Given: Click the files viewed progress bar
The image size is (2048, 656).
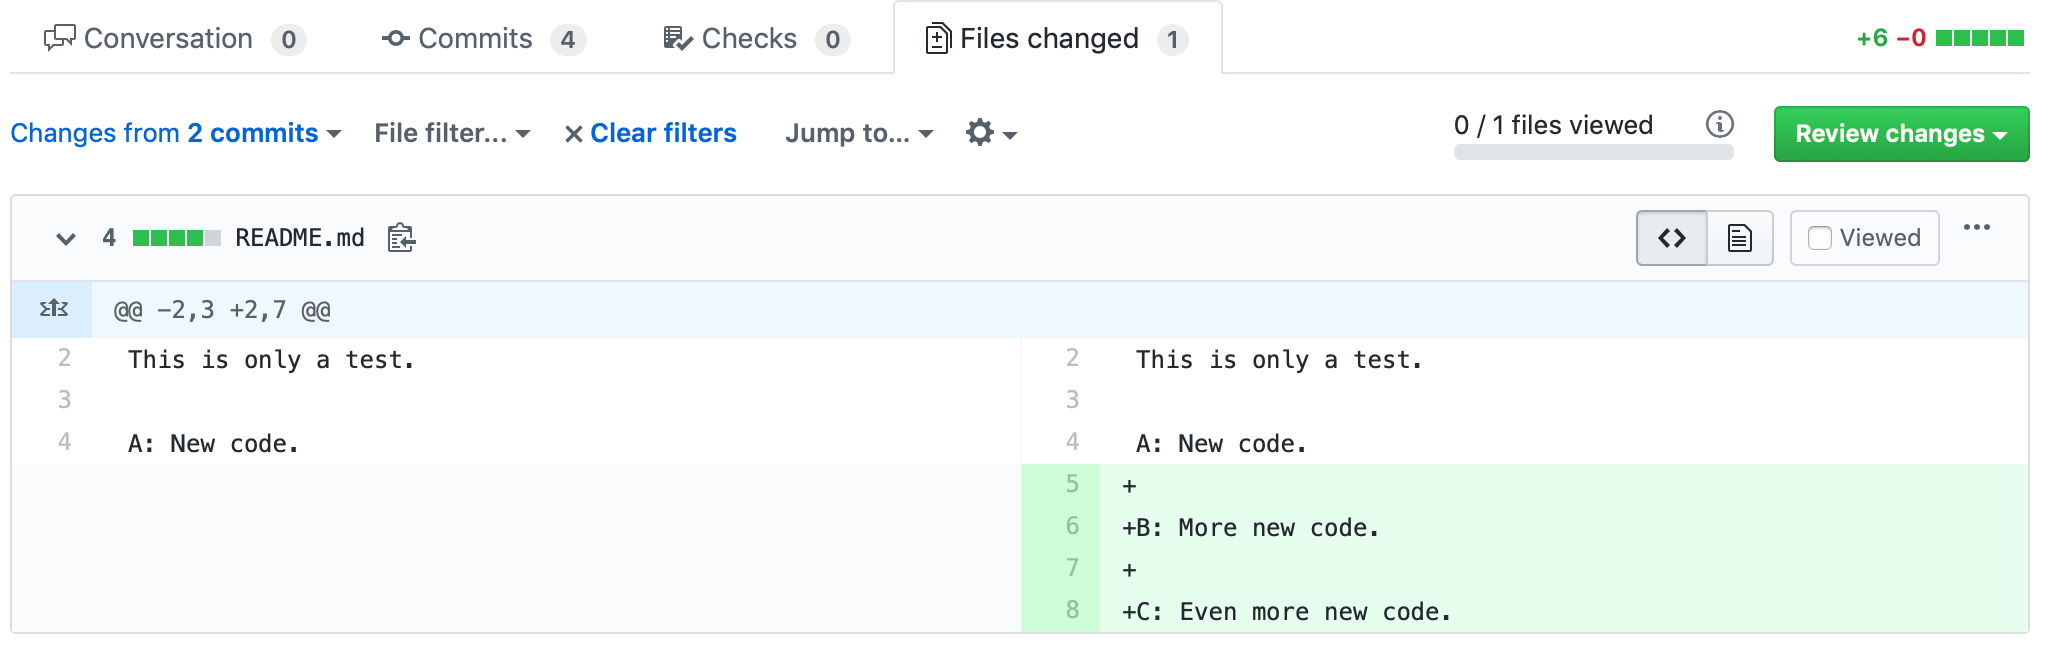Looking at the screenshot, I should pos(1593,152).
